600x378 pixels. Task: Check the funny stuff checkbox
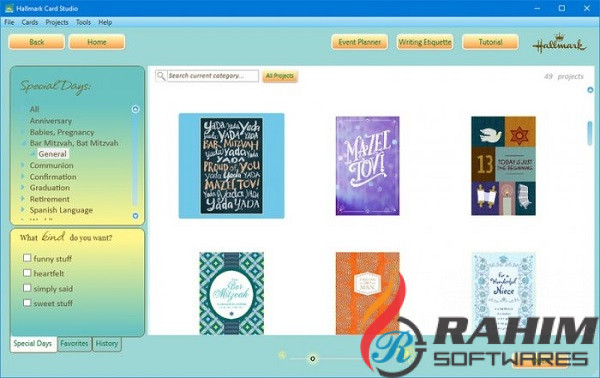(x=27, y=258)
